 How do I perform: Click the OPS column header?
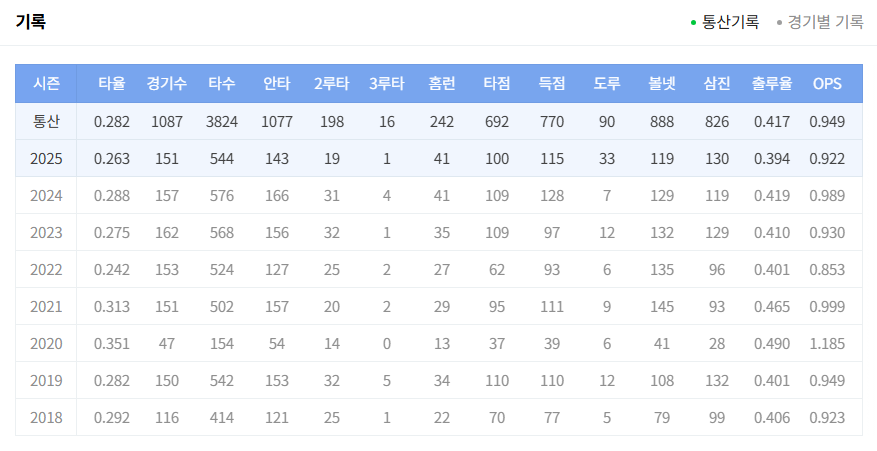827,84
